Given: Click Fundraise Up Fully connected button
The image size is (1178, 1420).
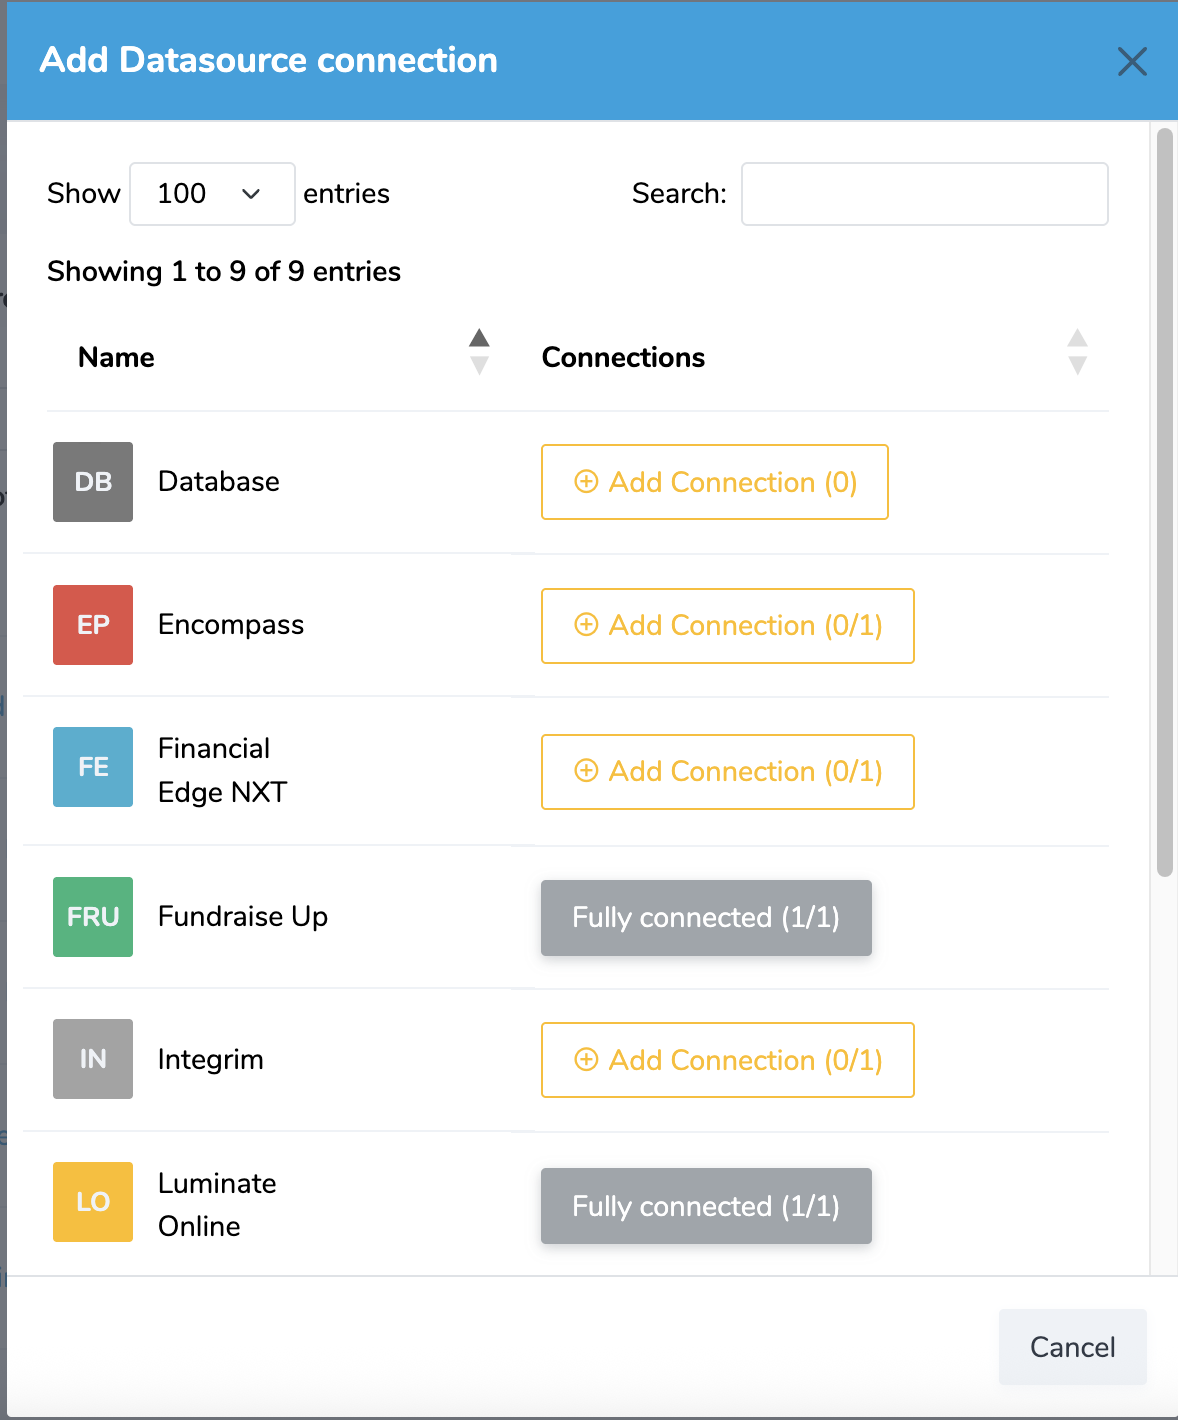Looking at the screenshot, I should 706,918.
